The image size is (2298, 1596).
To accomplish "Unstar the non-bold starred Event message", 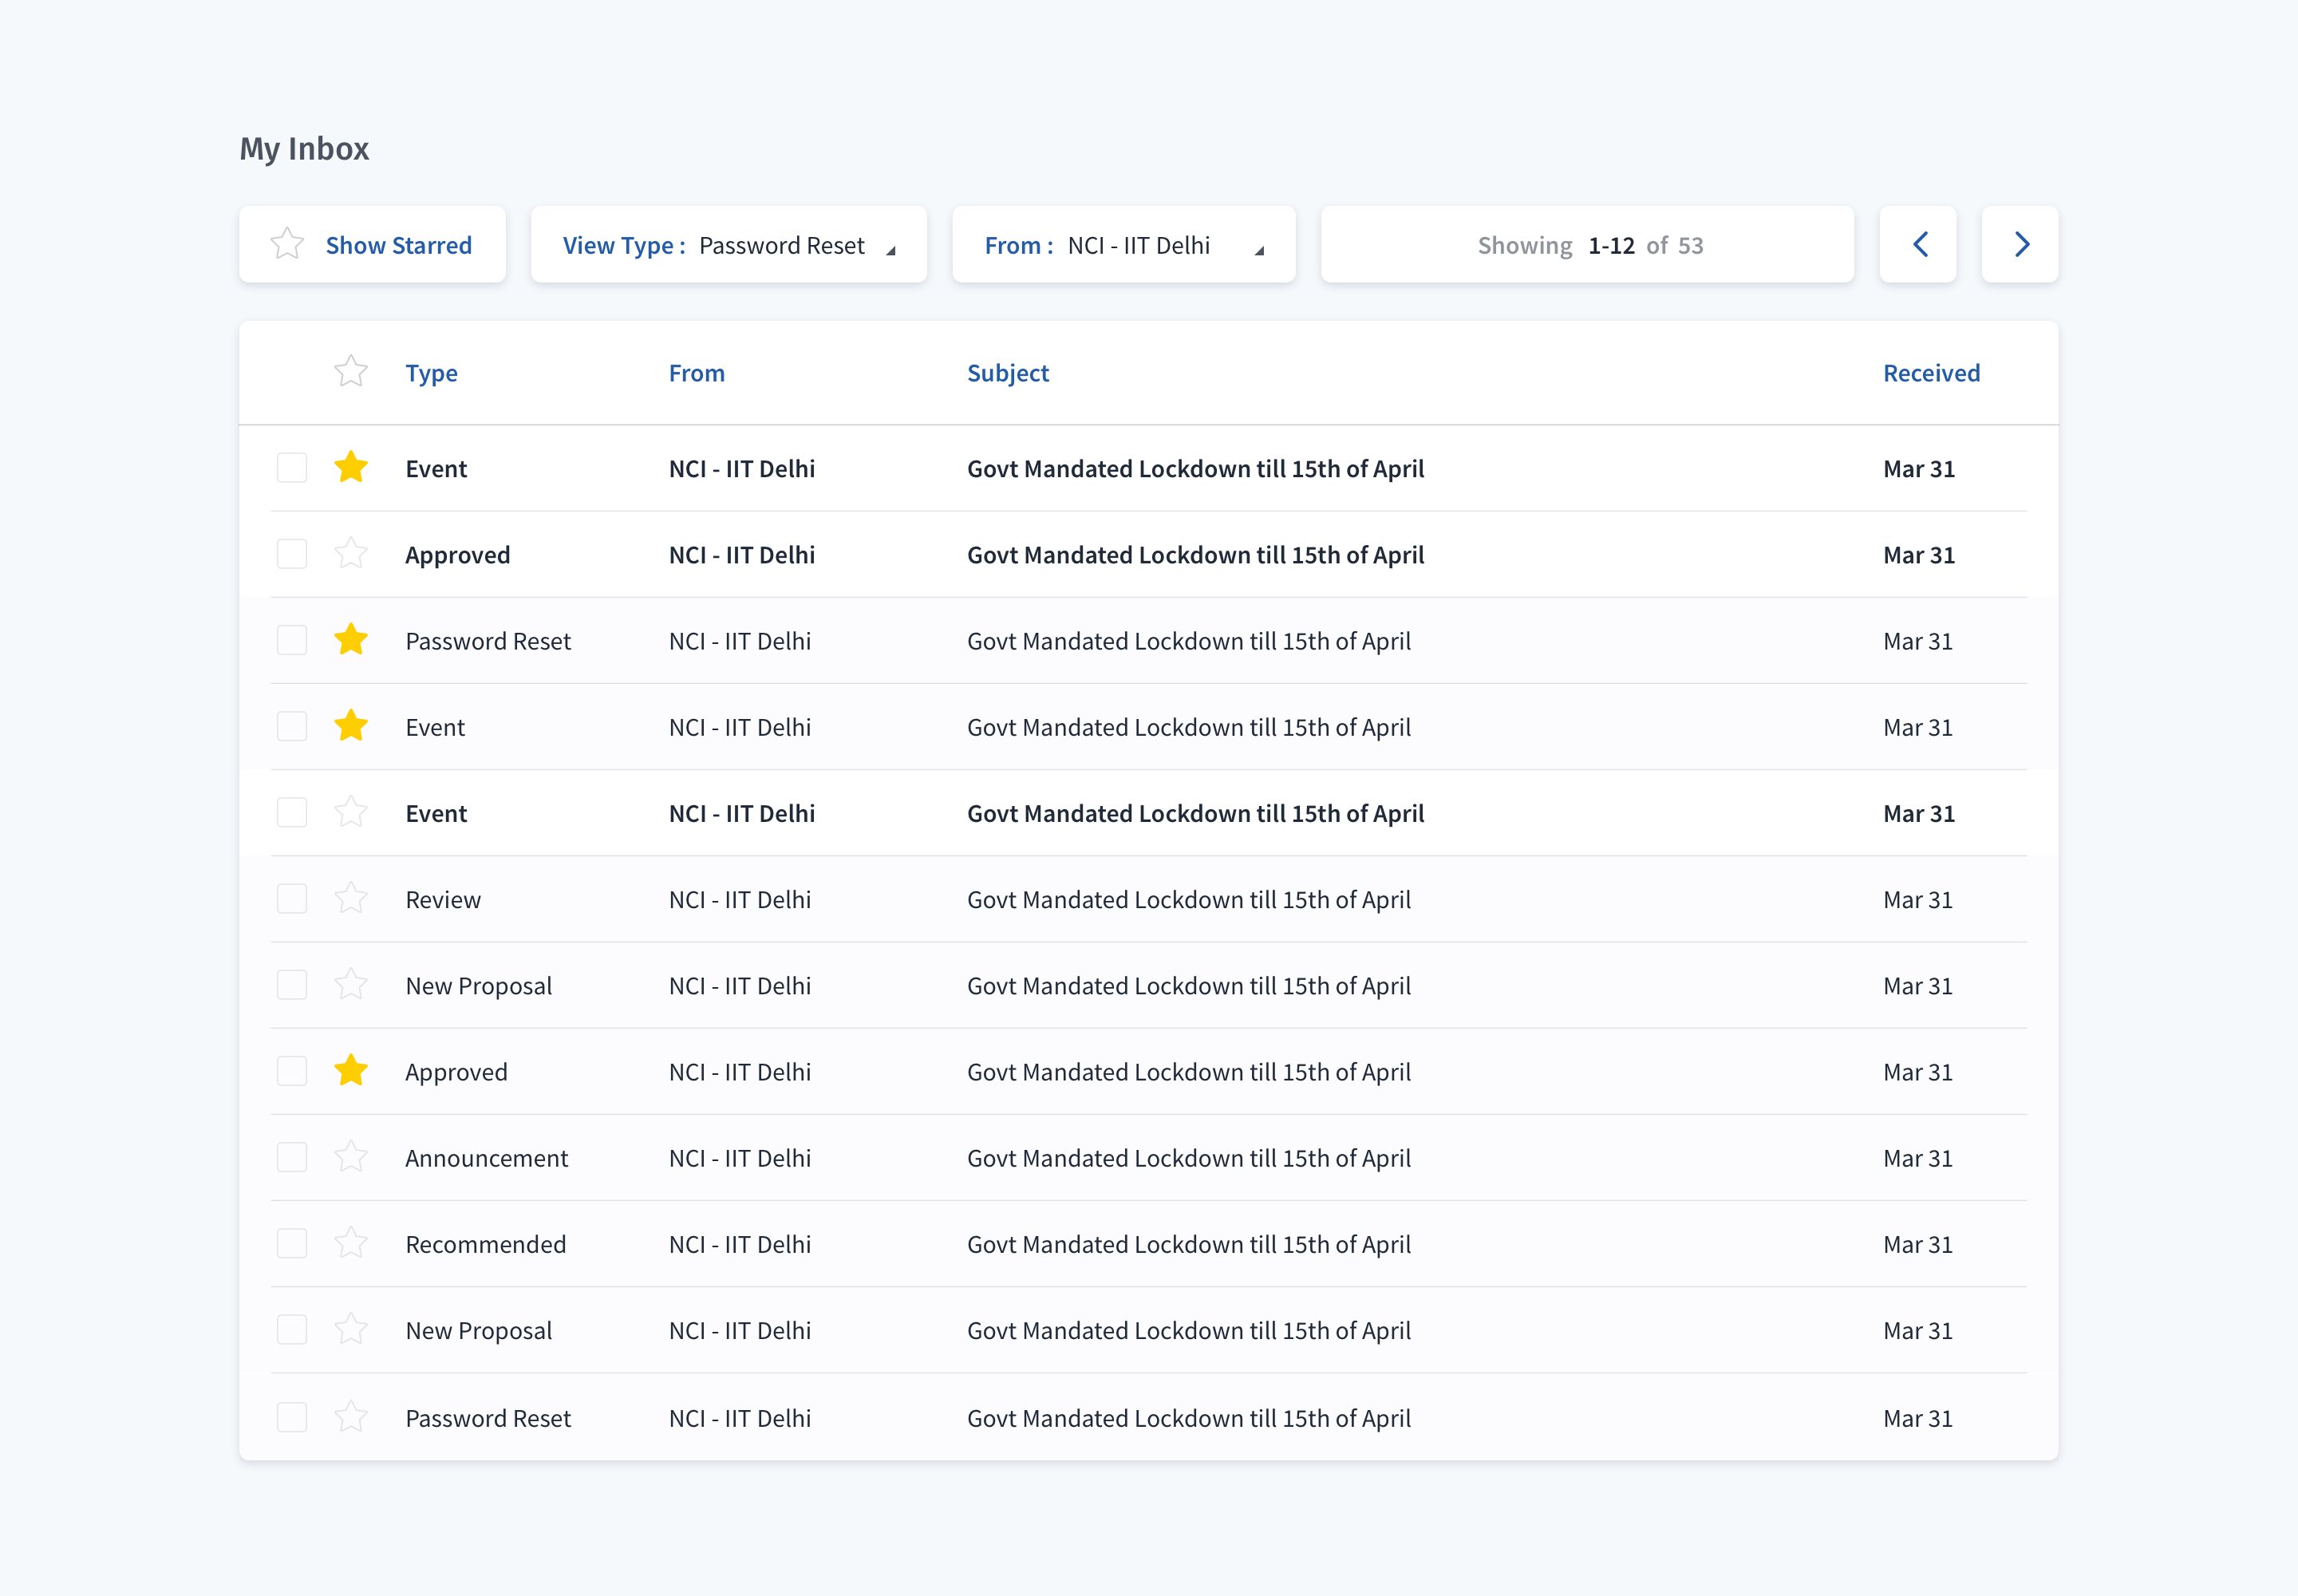I will (x=351, y=726).
